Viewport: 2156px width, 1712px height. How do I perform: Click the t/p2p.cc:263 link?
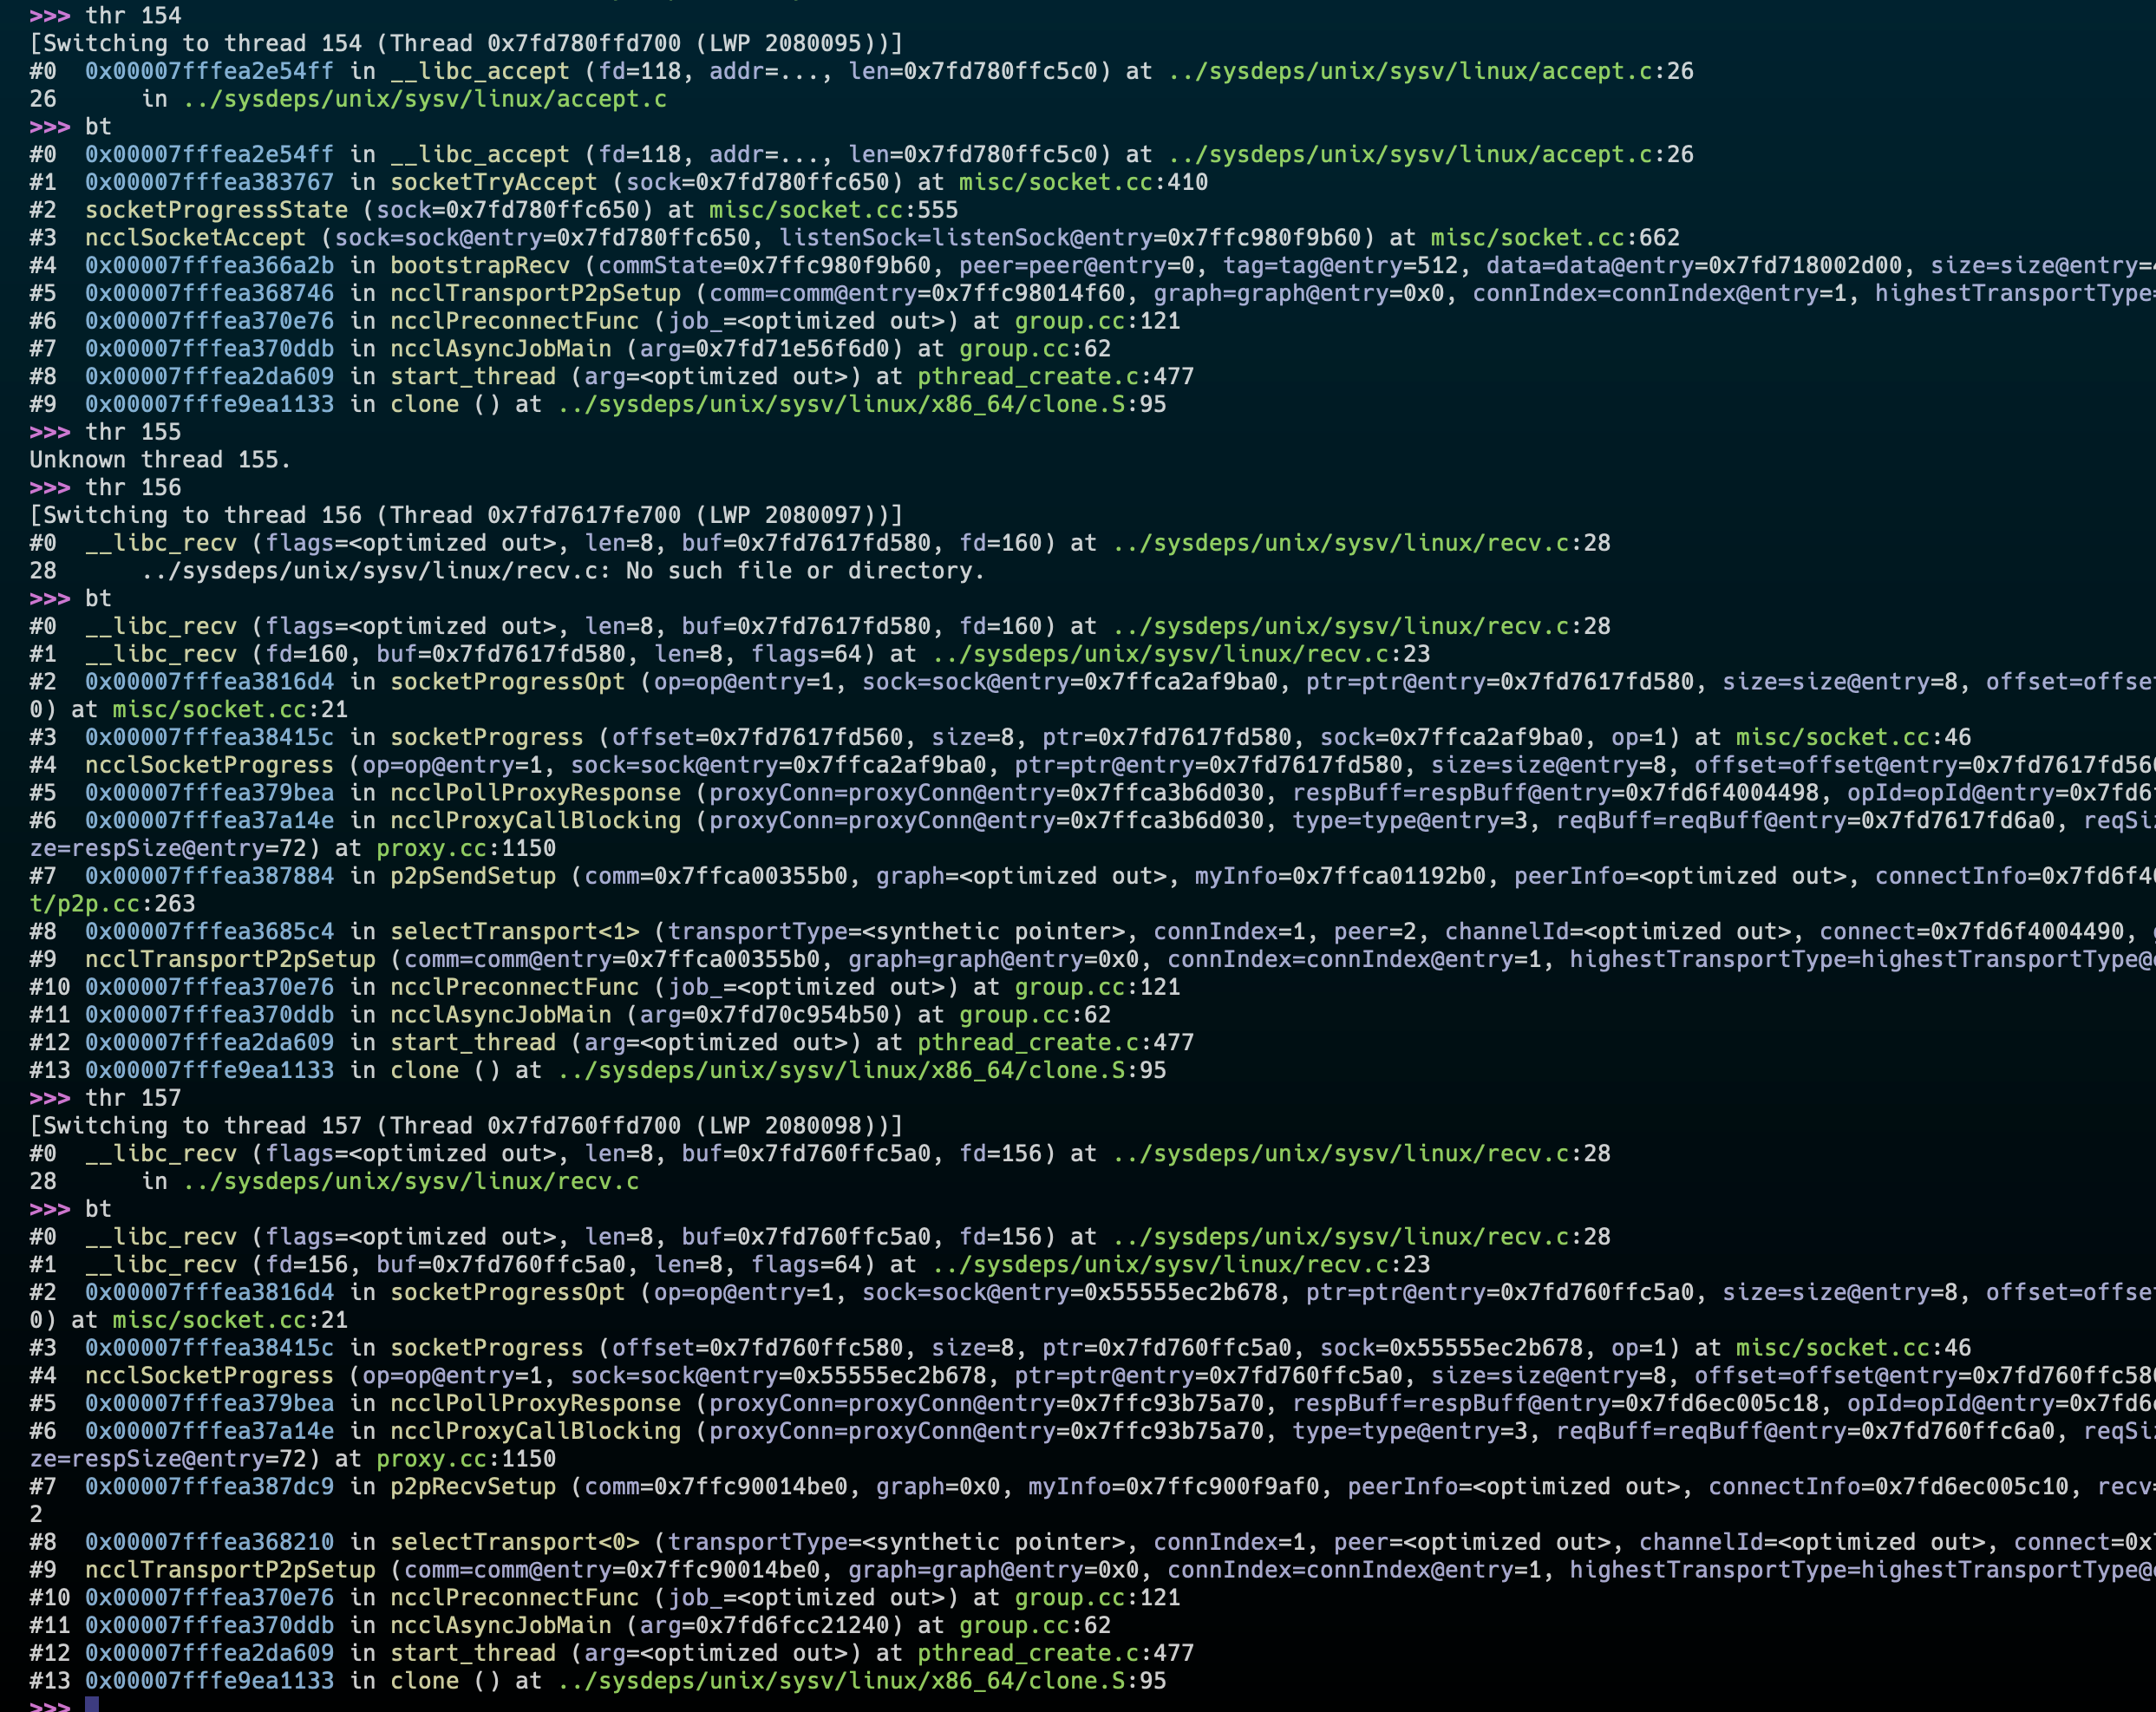coord(110,903)
